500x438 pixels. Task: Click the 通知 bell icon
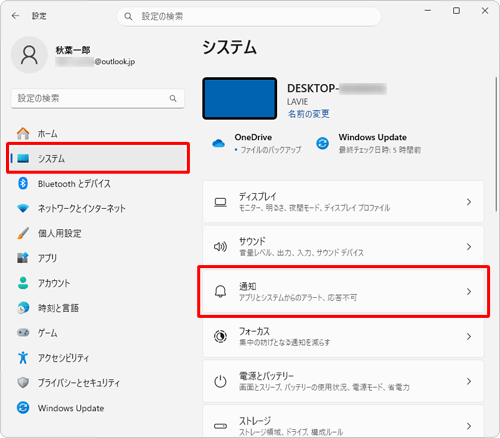(x=220, y=291)
